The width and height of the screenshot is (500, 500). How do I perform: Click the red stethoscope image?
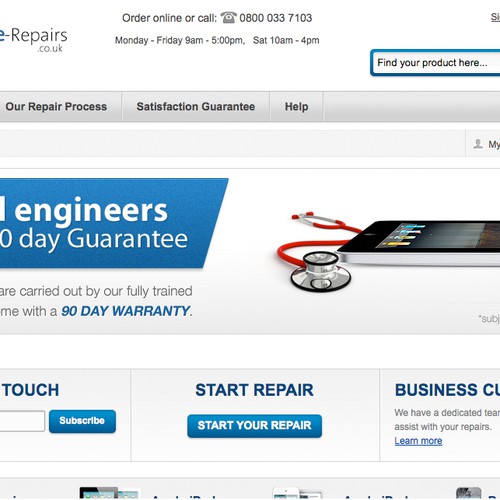(x=313, y=250)
